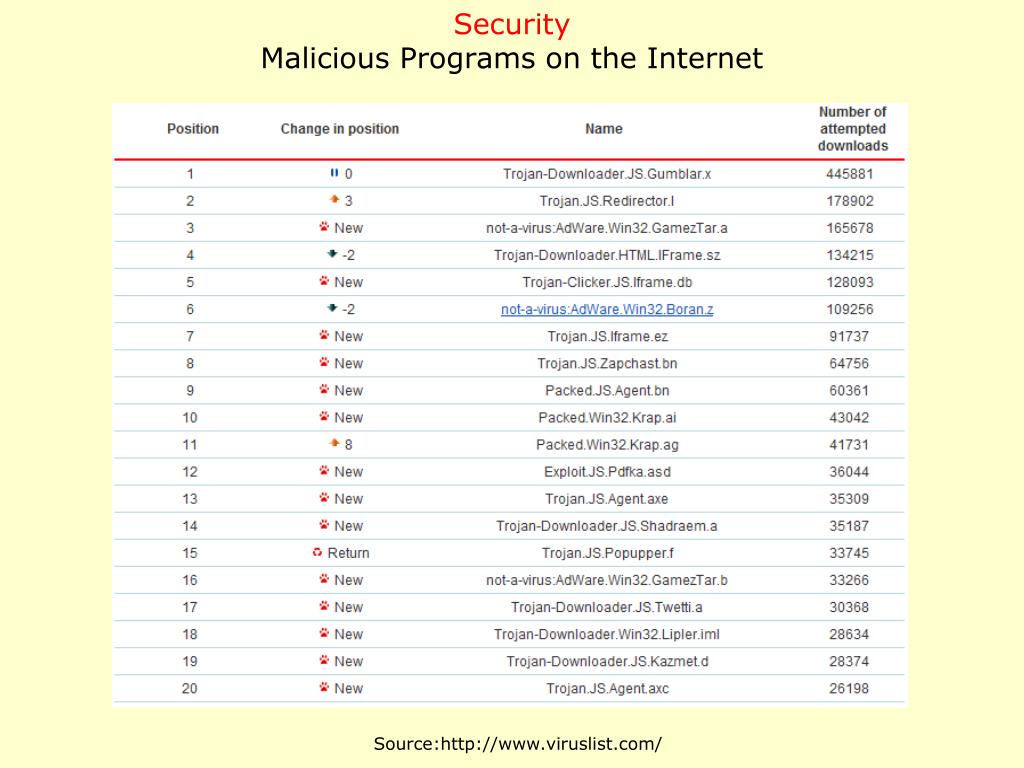Click the red New paw icon in row 3
This screenshot has height=768, width=1024.
click(x=324, y=227)
